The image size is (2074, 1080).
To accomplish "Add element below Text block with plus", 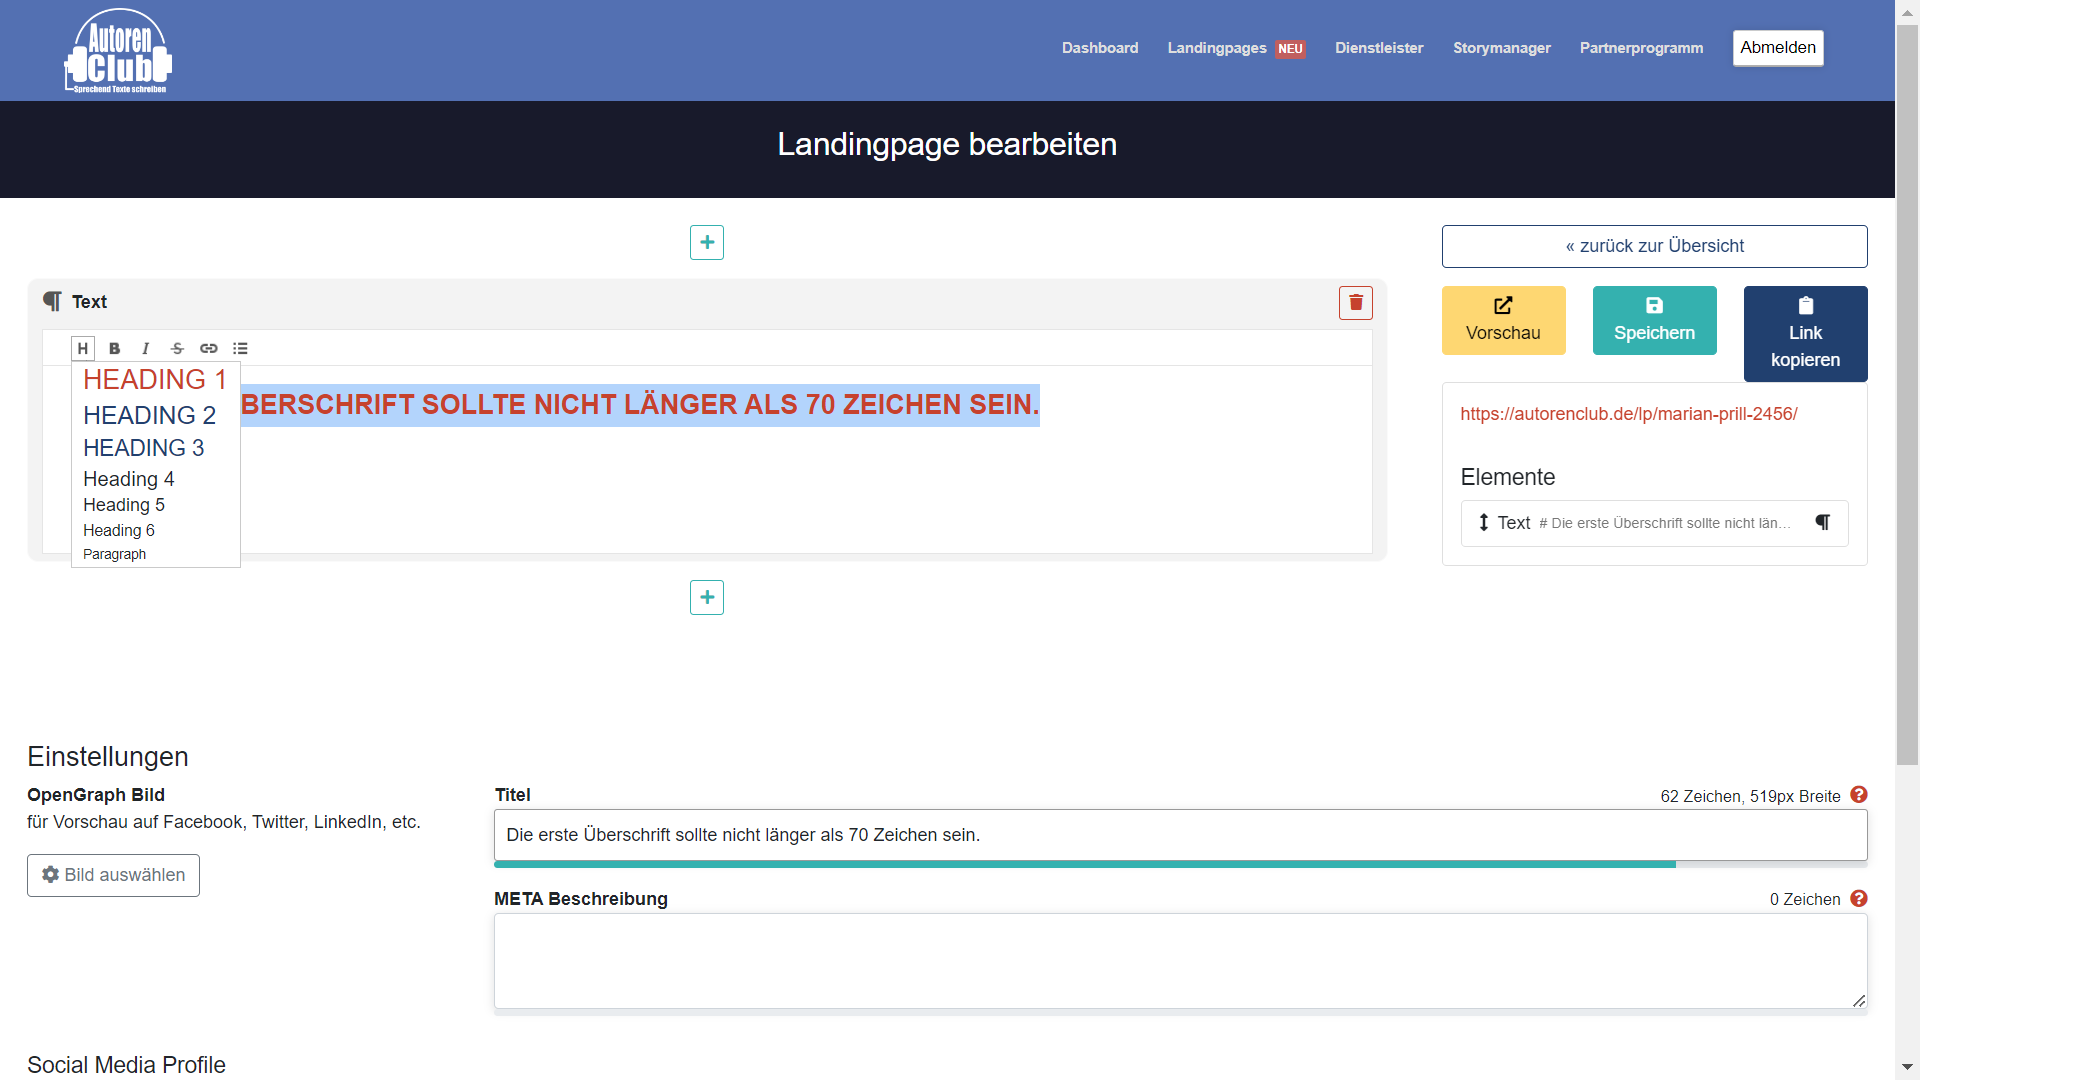I will 706,597.
